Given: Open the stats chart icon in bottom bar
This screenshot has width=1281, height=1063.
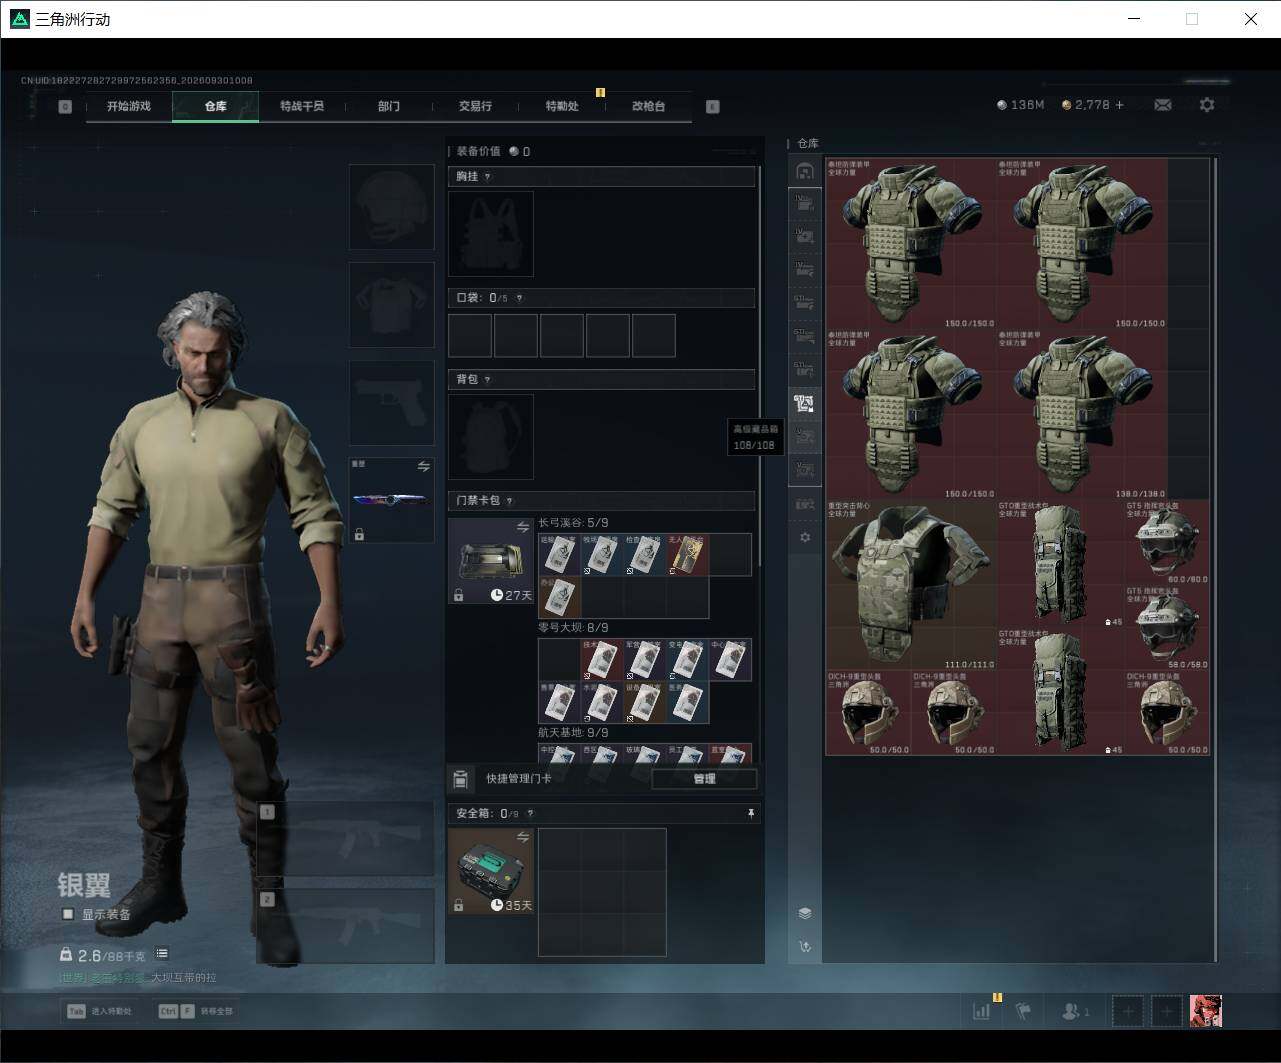Looking at the screenshot, I should 981,1011.
